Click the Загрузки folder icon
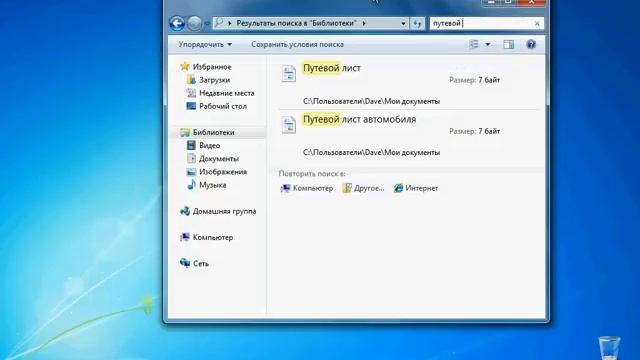Screen dimensions: 640x360 pos(191,80)
